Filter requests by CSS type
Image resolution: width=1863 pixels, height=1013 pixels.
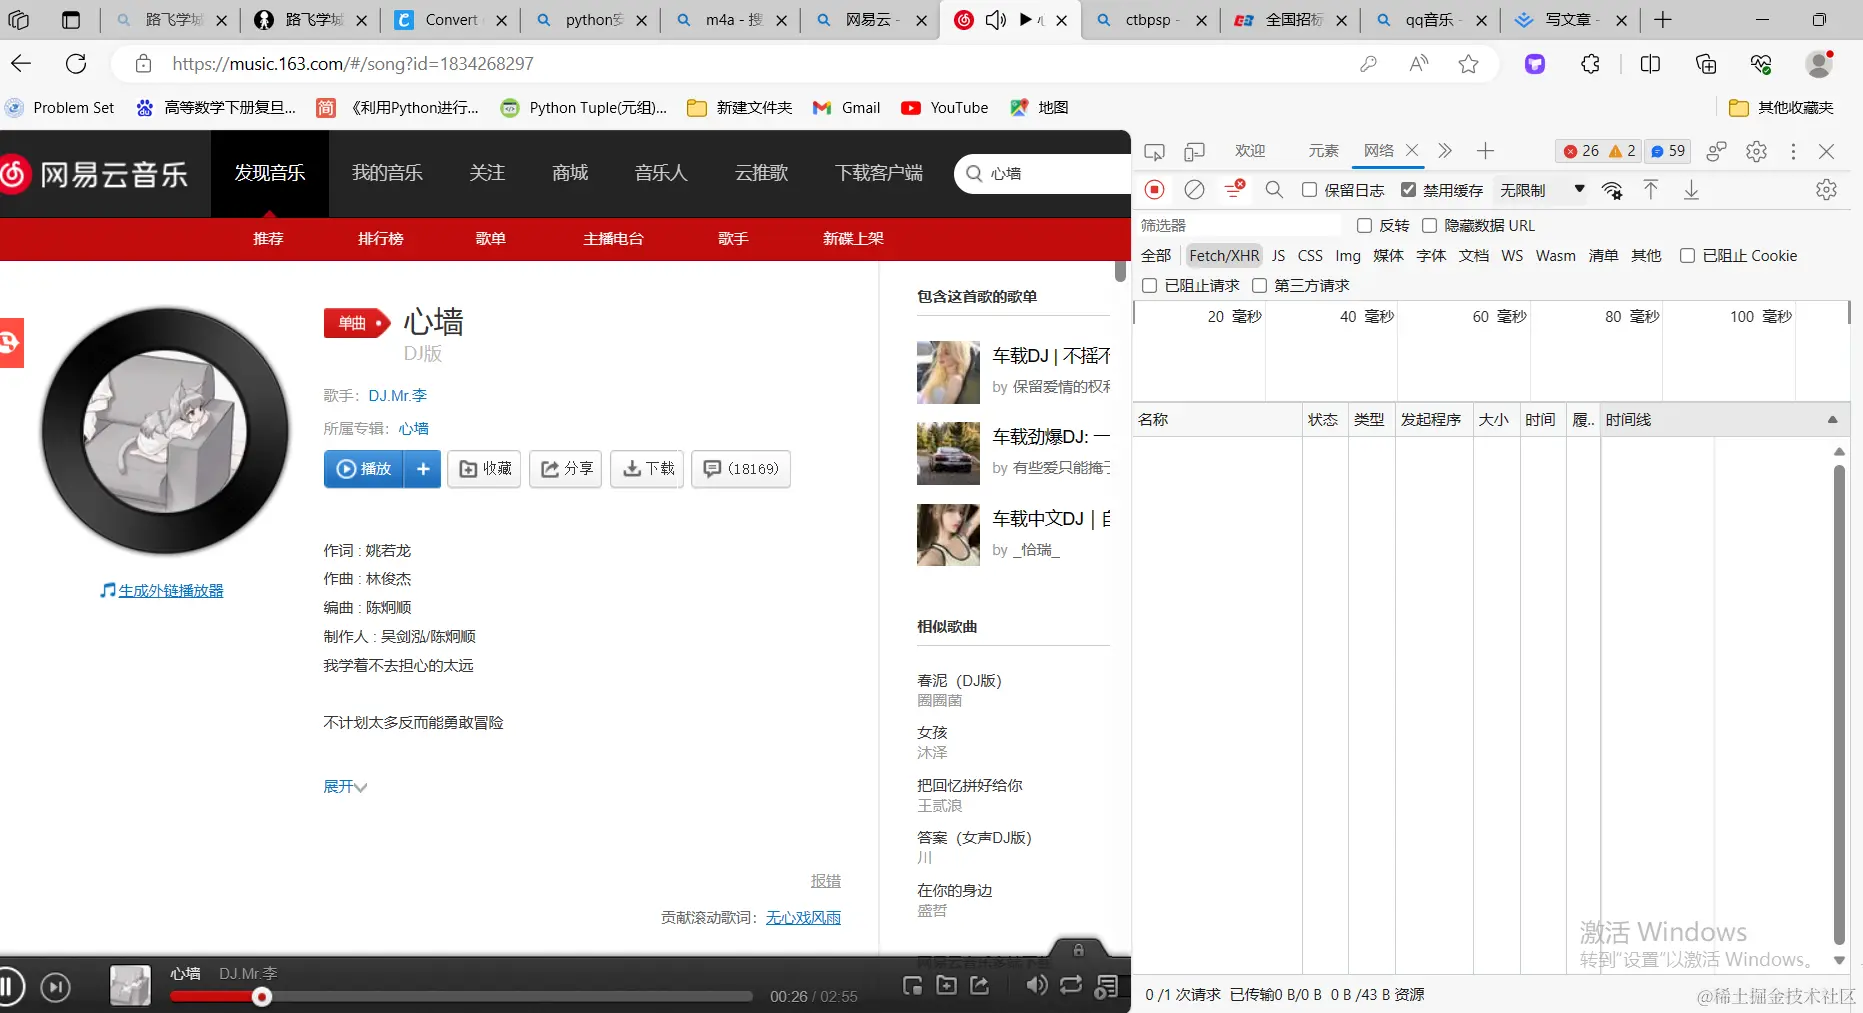[1310, 256]
